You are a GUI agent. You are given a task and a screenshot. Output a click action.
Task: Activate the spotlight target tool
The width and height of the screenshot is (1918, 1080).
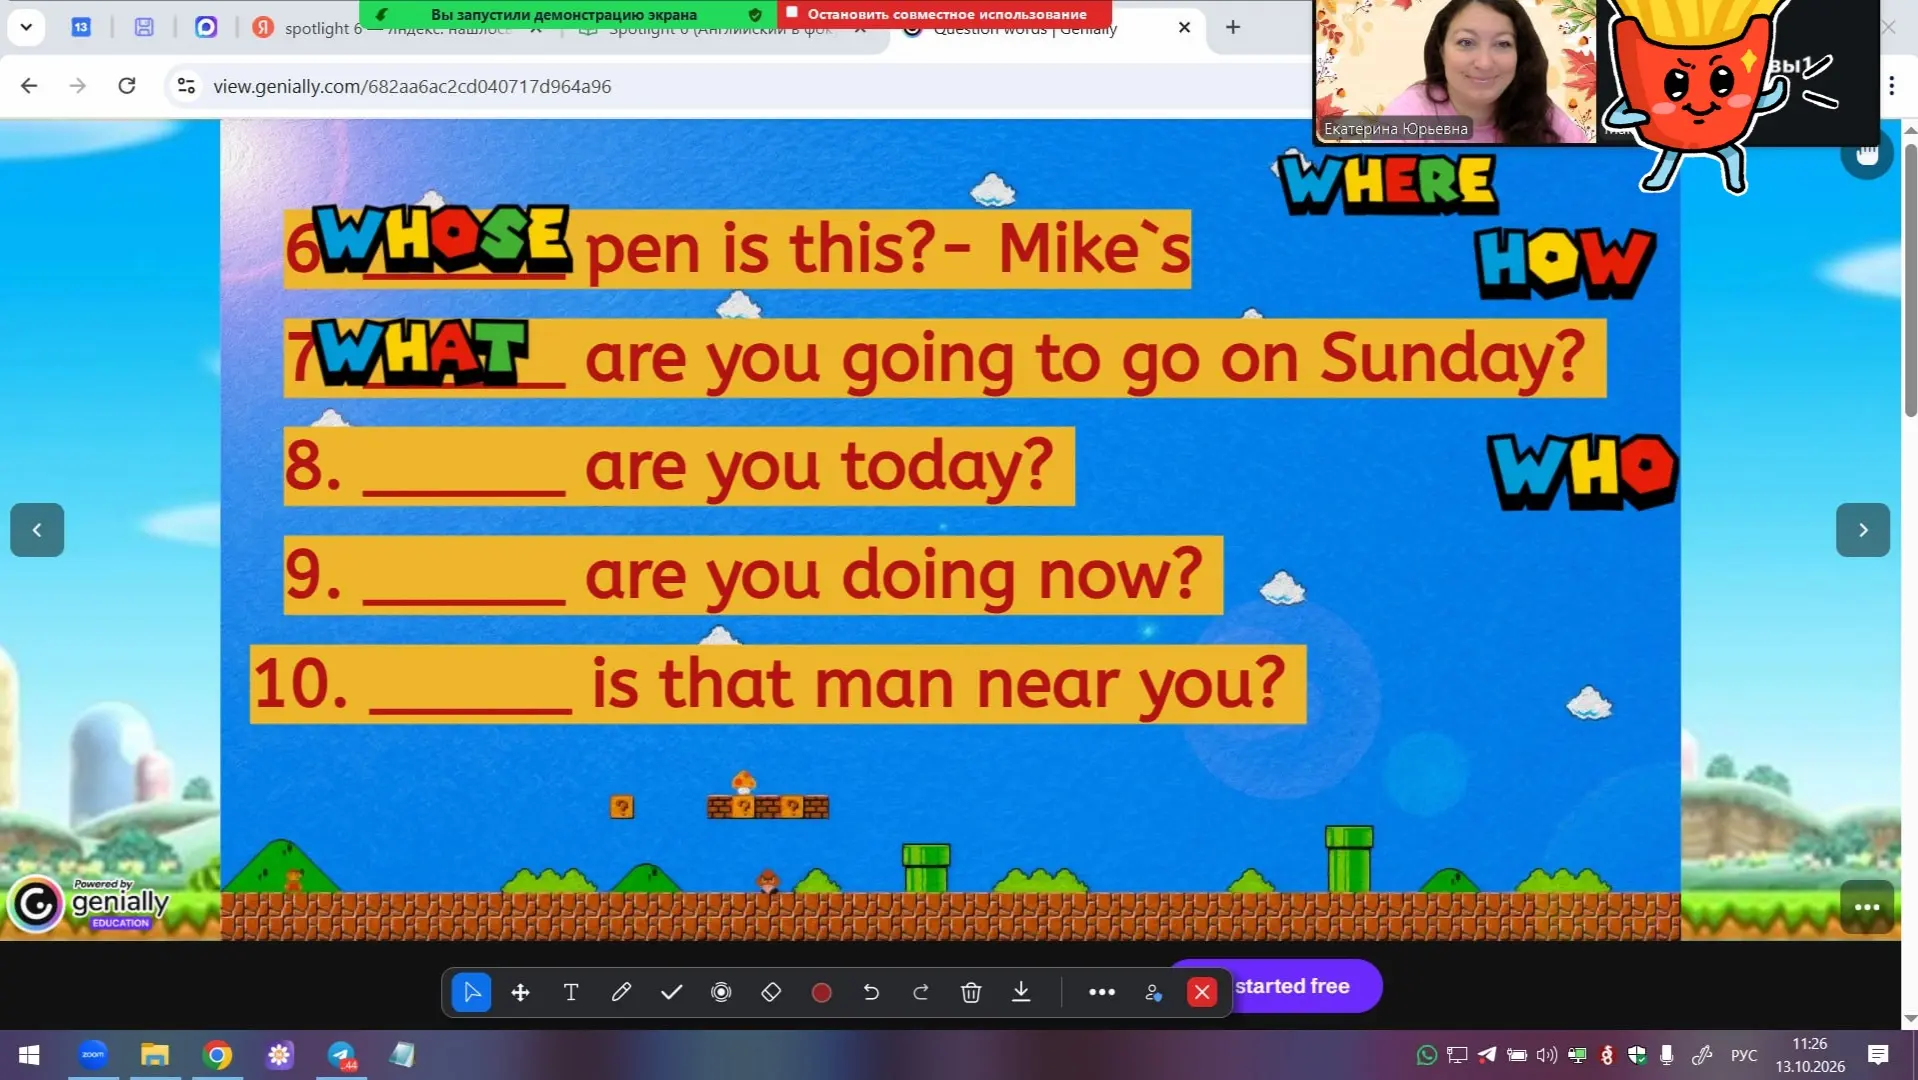[x=721, y=992]
